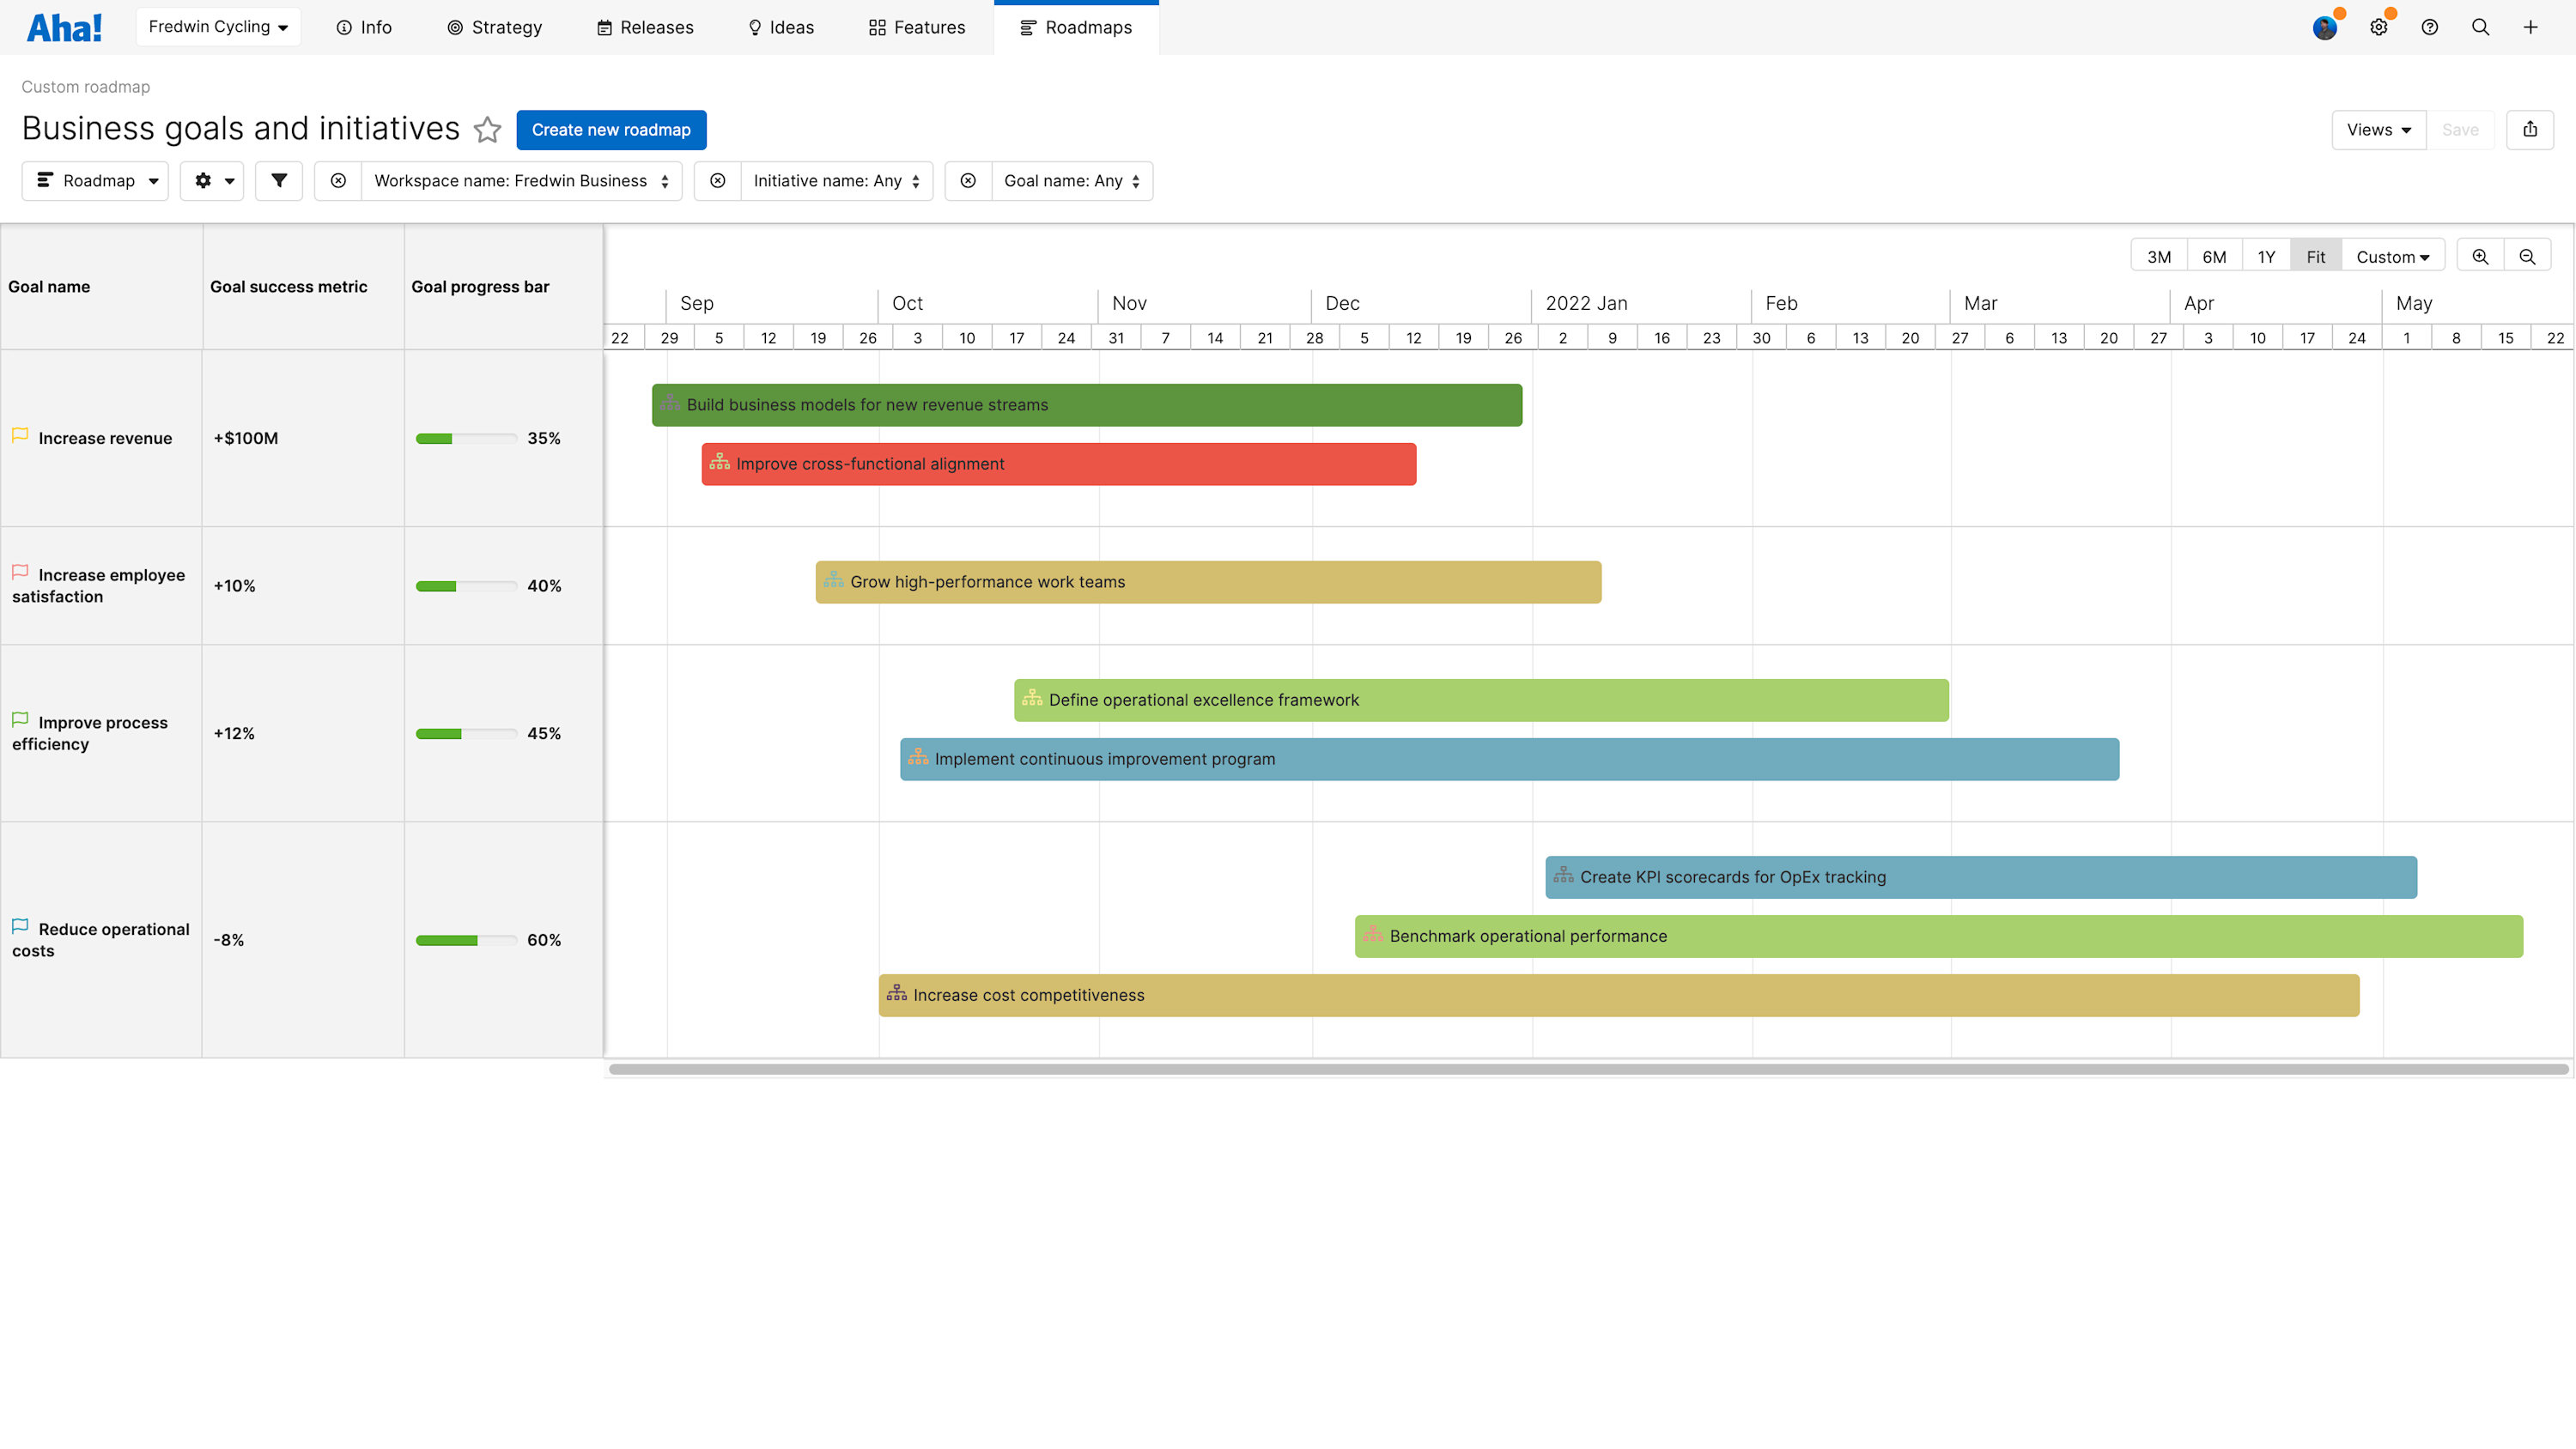Zoom out using the magnifier minus icon
Image resolution: width=2576 pixels, height=1449 pixels.
click(2528, 256)
